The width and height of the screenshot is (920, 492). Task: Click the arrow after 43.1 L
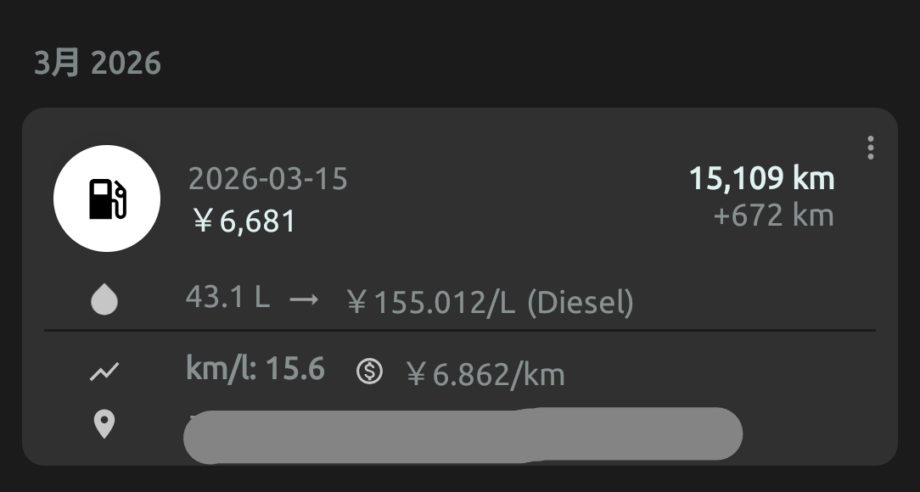click(x=303, y=300)
